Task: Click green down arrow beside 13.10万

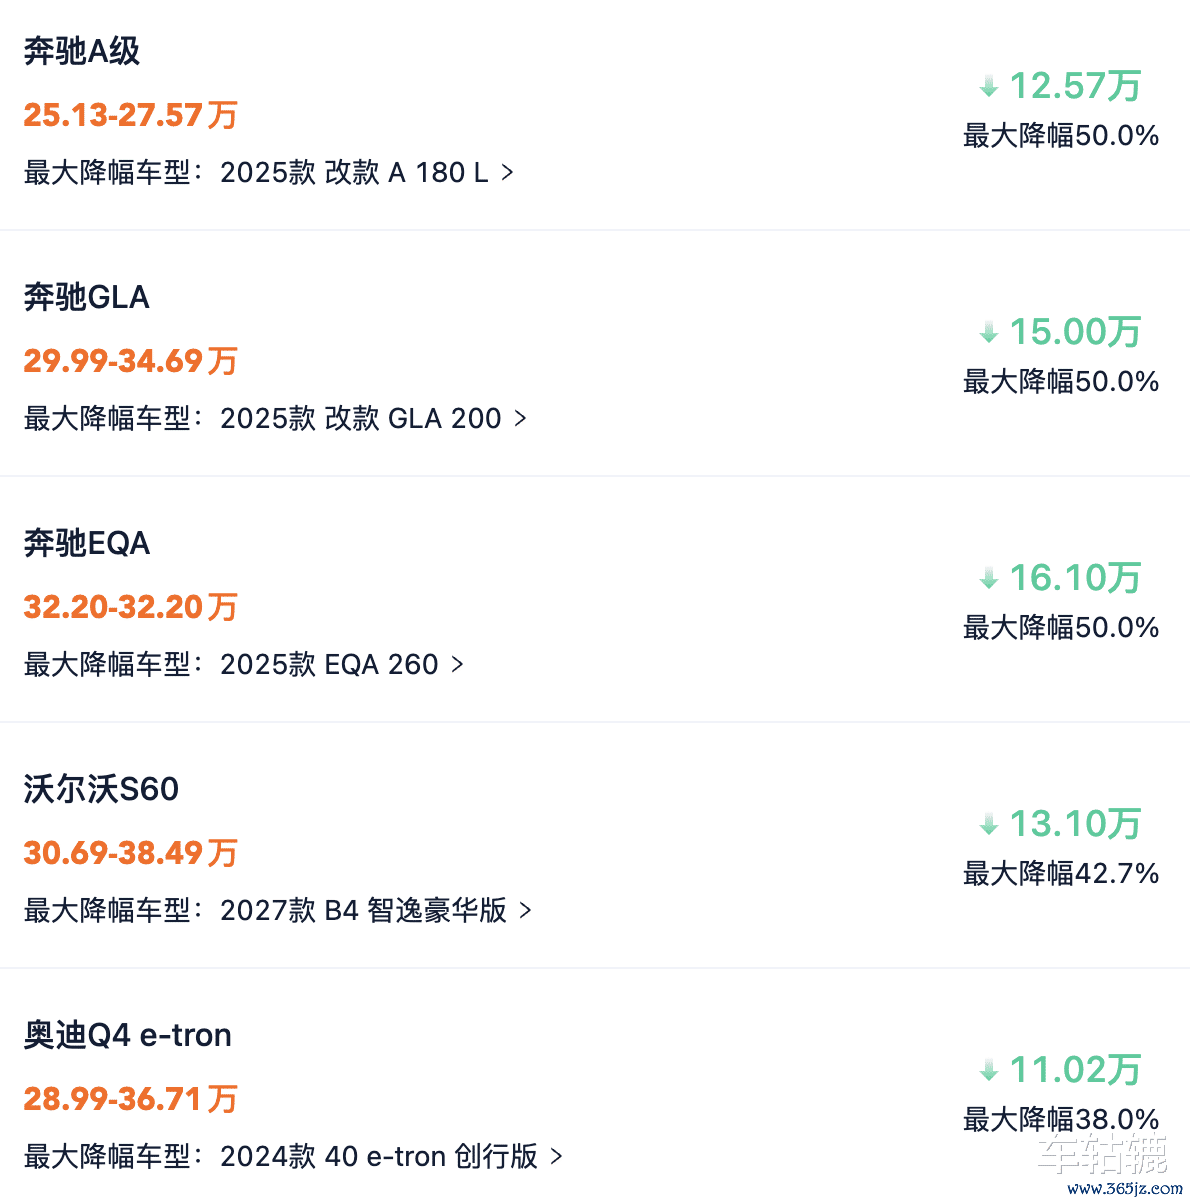Action: [x=989, y=825]
